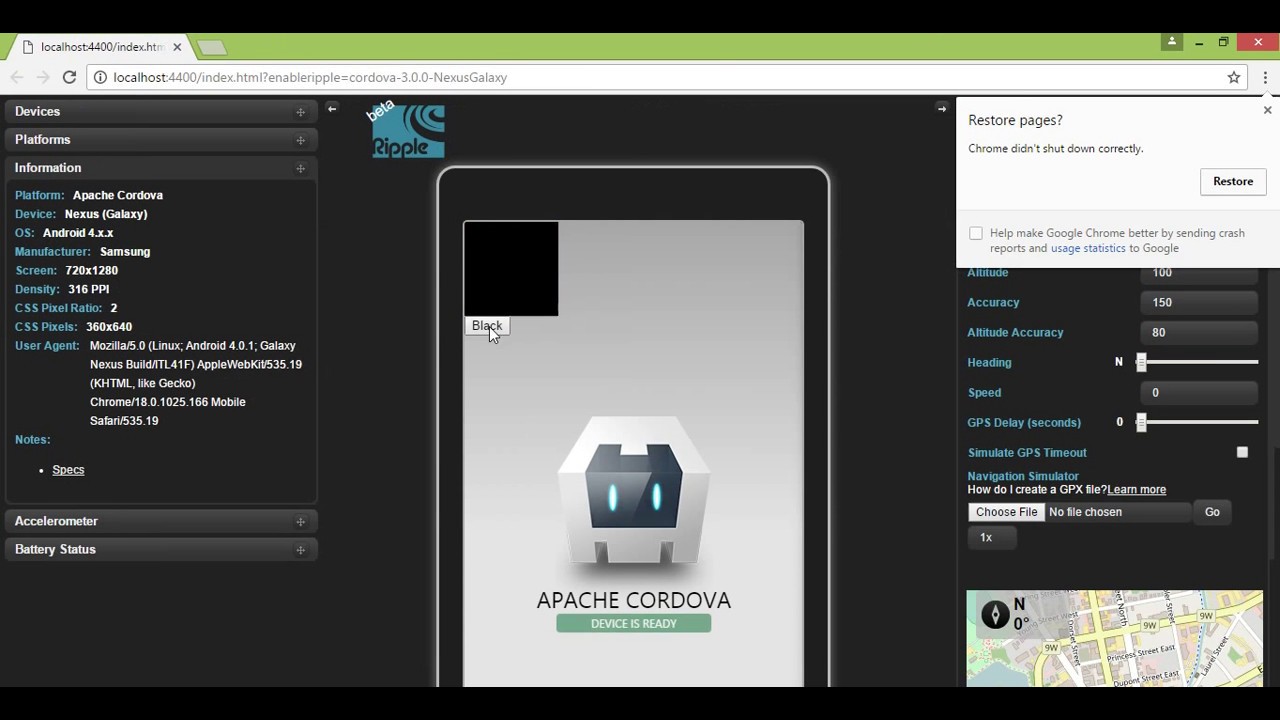Expand the Devices panel

(161, 112)
